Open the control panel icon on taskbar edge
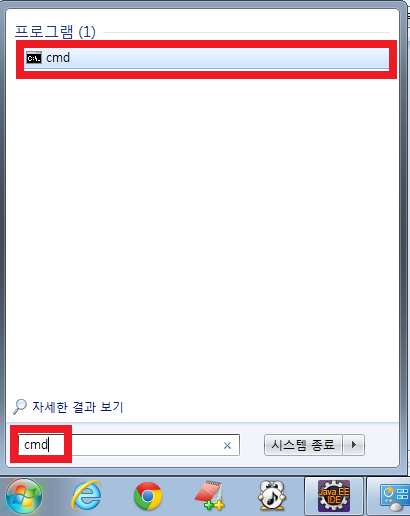The width and height of the screenshot is (410, 516). (394, 497)
